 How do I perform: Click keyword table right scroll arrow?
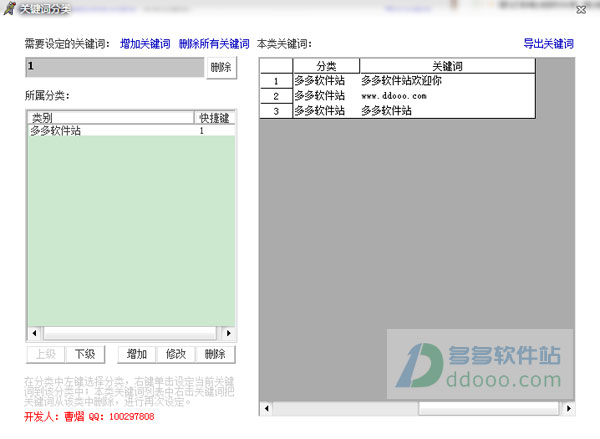[568, 408]
